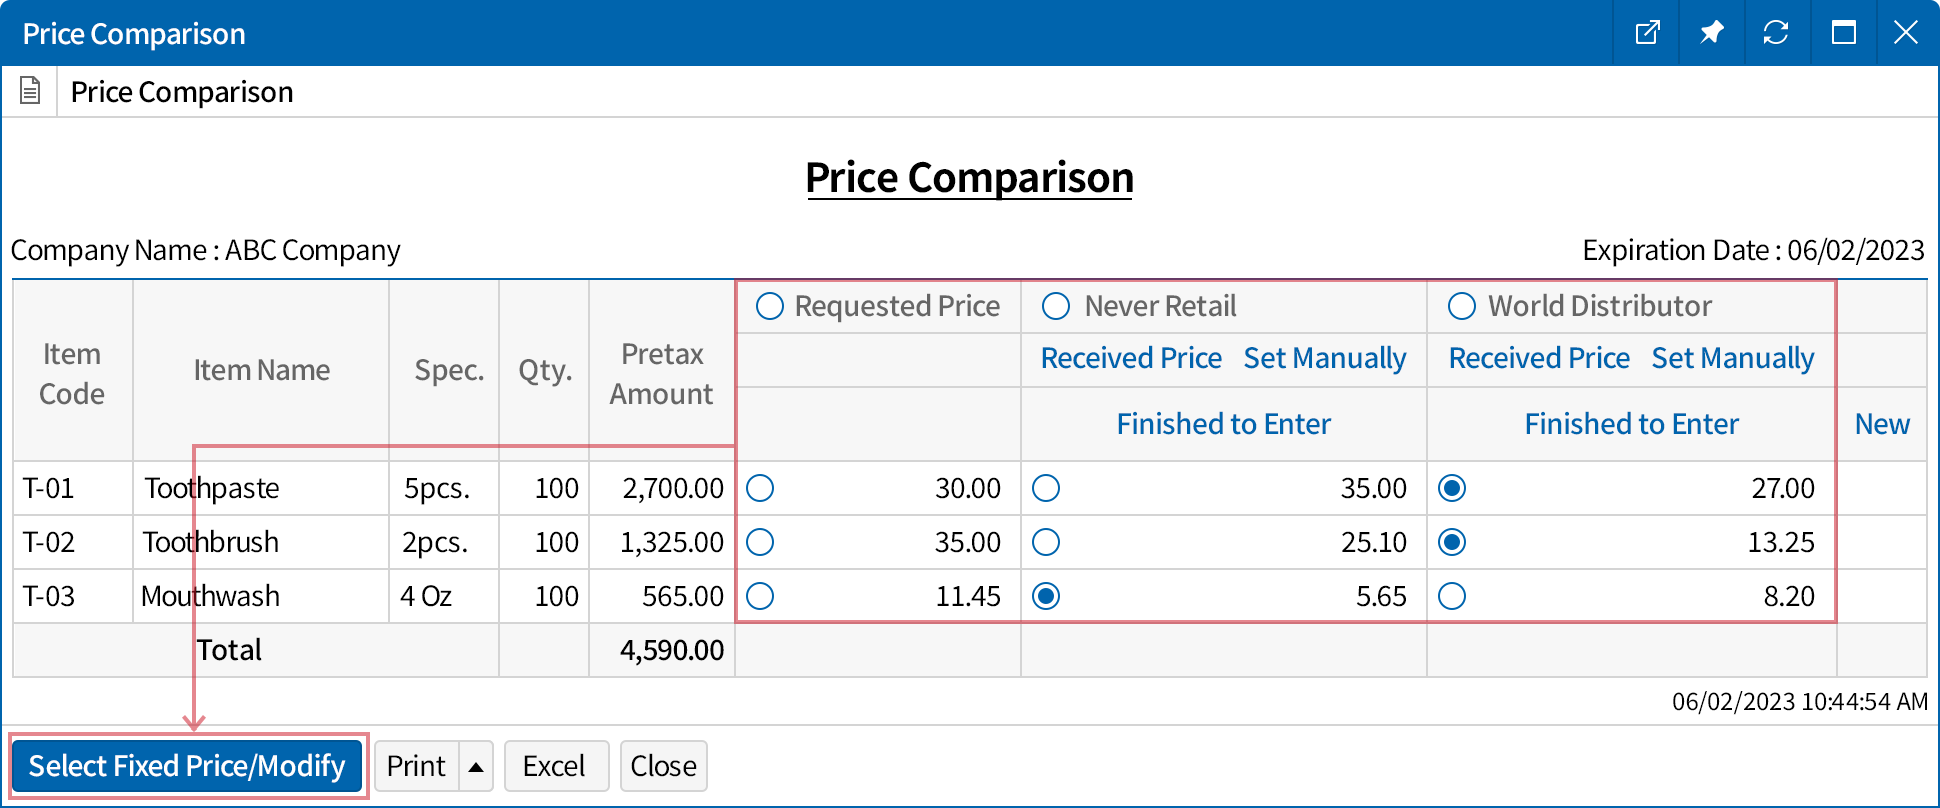Refresh the Price Comparison data
The width and height of the screenshot is (1940, 808).
coord(1776,33)
